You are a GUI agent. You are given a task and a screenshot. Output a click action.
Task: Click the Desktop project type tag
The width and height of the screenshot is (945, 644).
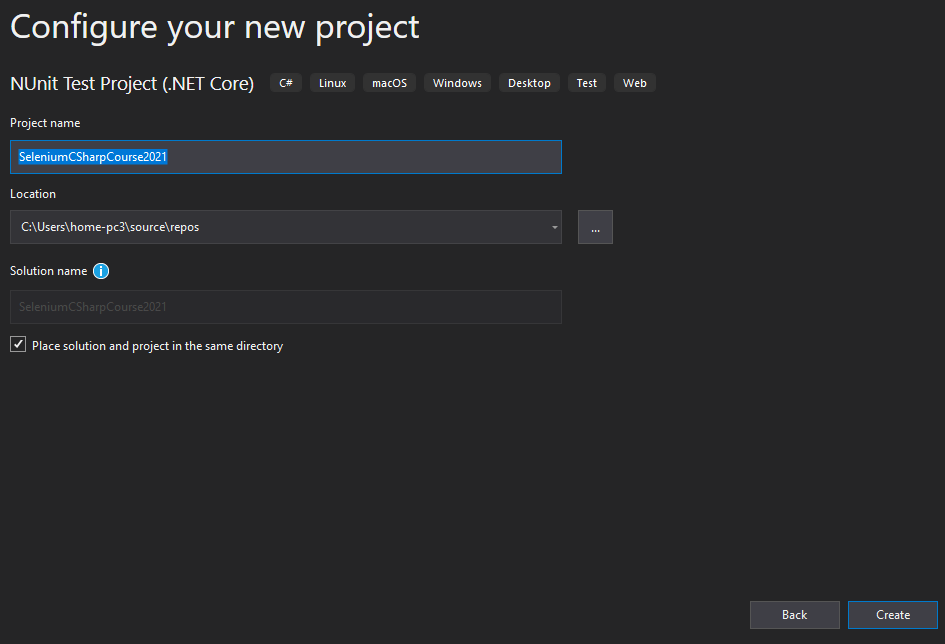529,83
